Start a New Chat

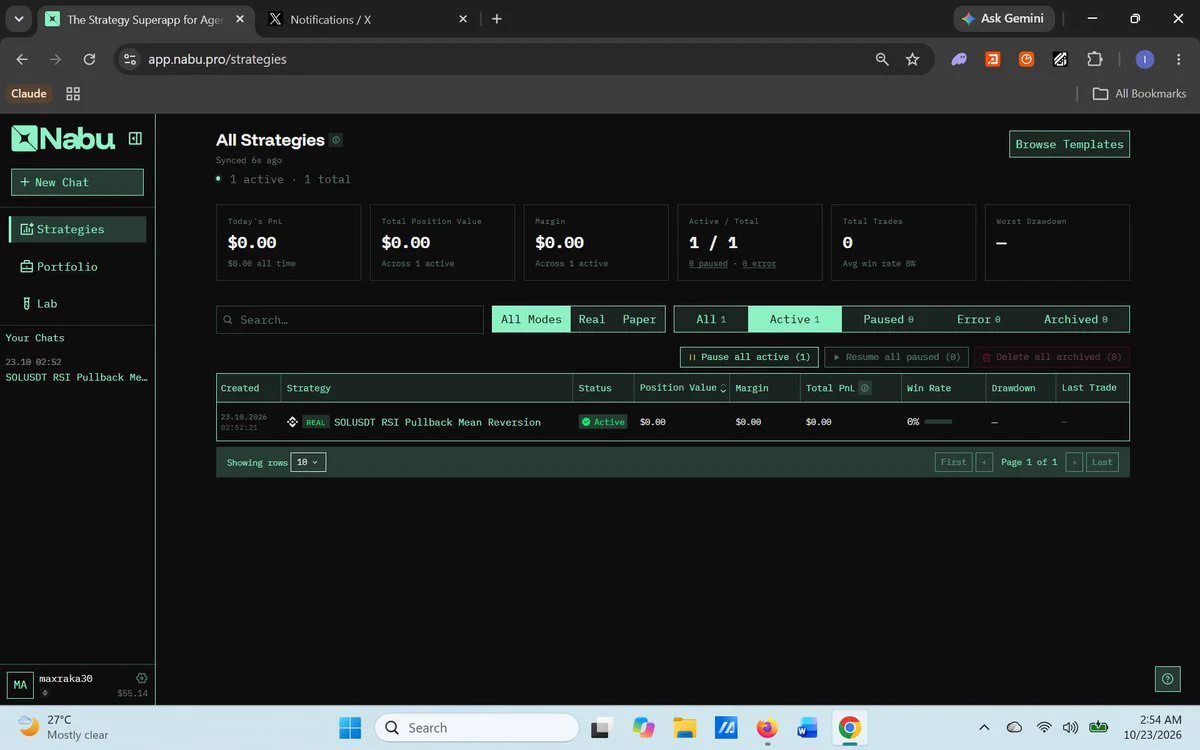(77, 182)
